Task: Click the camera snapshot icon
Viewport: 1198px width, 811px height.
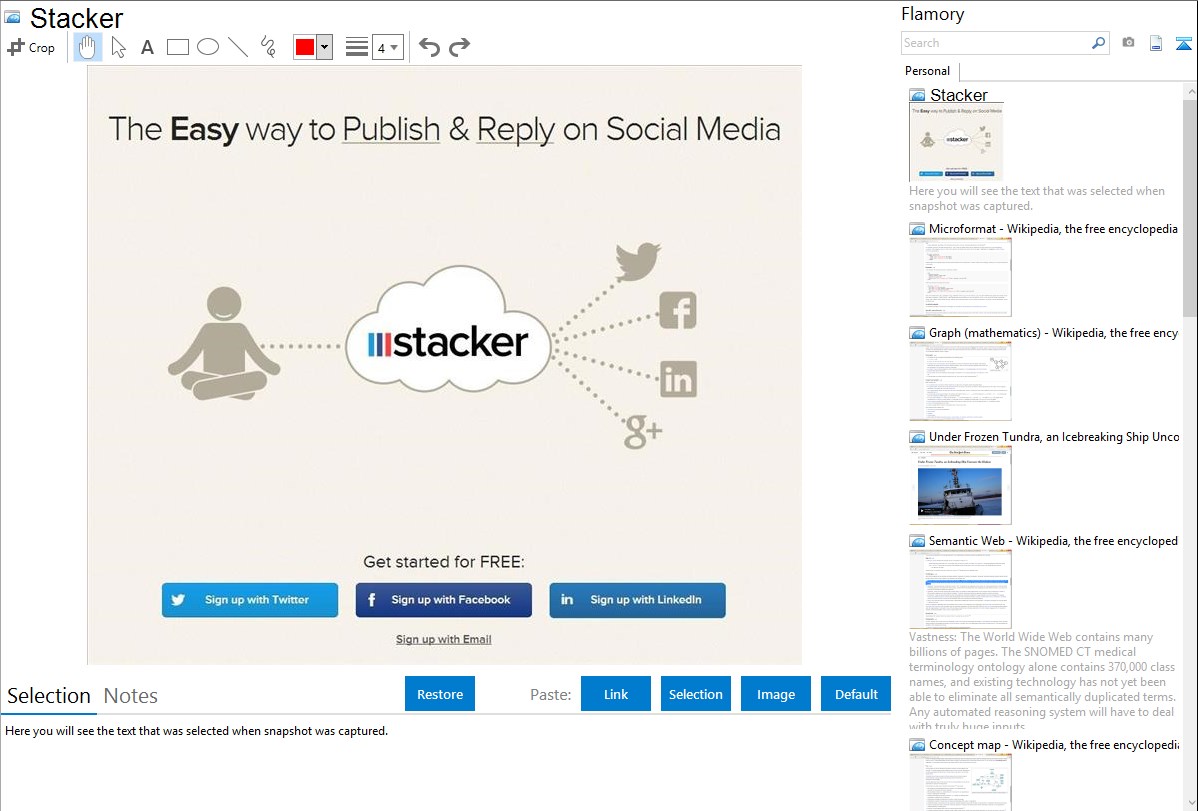Action: pos(1128,43)
